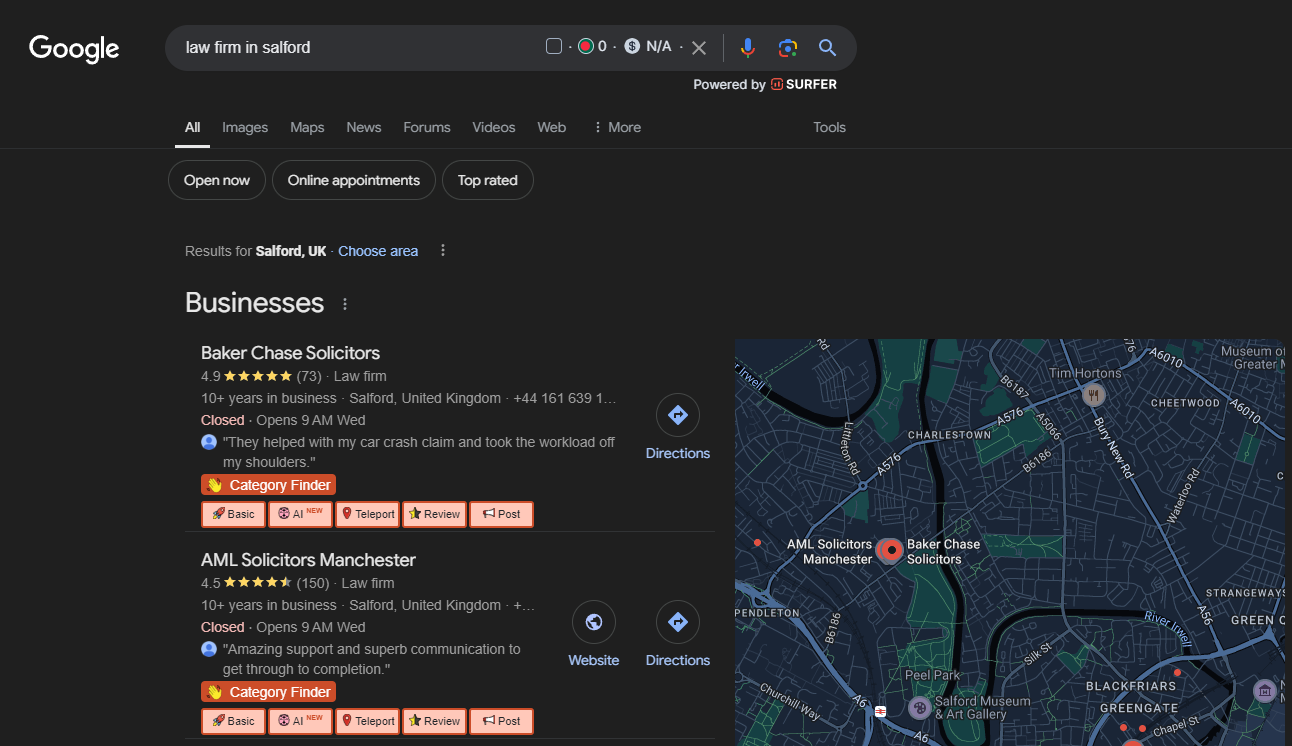1292x746 pixels.
Task: Open the News tab
Action: click(x=364, y=127)
